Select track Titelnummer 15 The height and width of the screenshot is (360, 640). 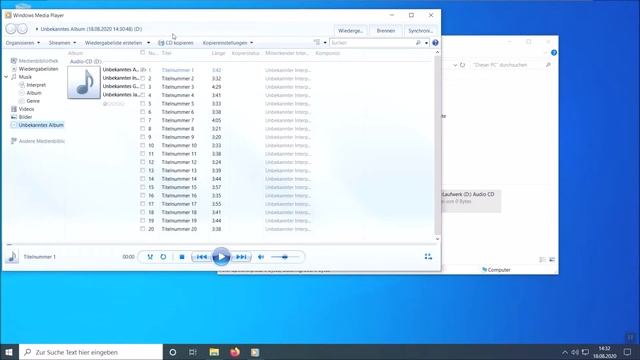point(179,187)
